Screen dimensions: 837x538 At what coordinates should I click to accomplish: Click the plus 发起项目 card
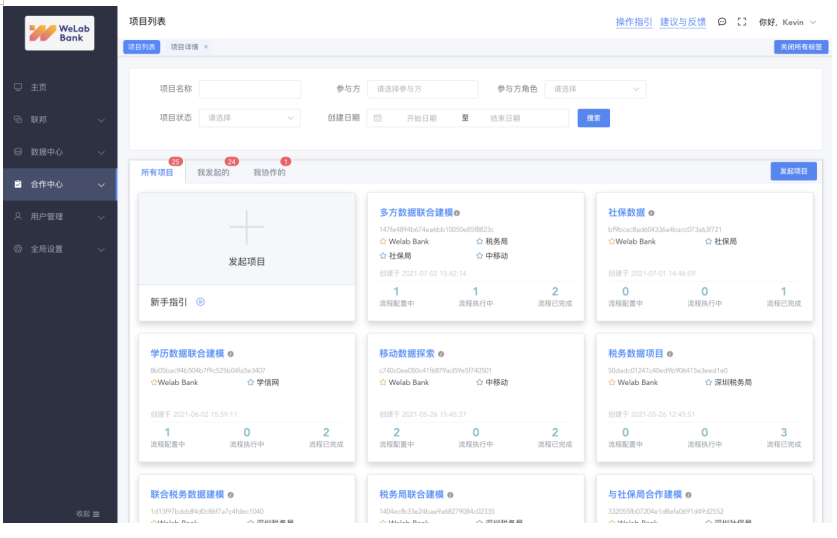[247, 239]
